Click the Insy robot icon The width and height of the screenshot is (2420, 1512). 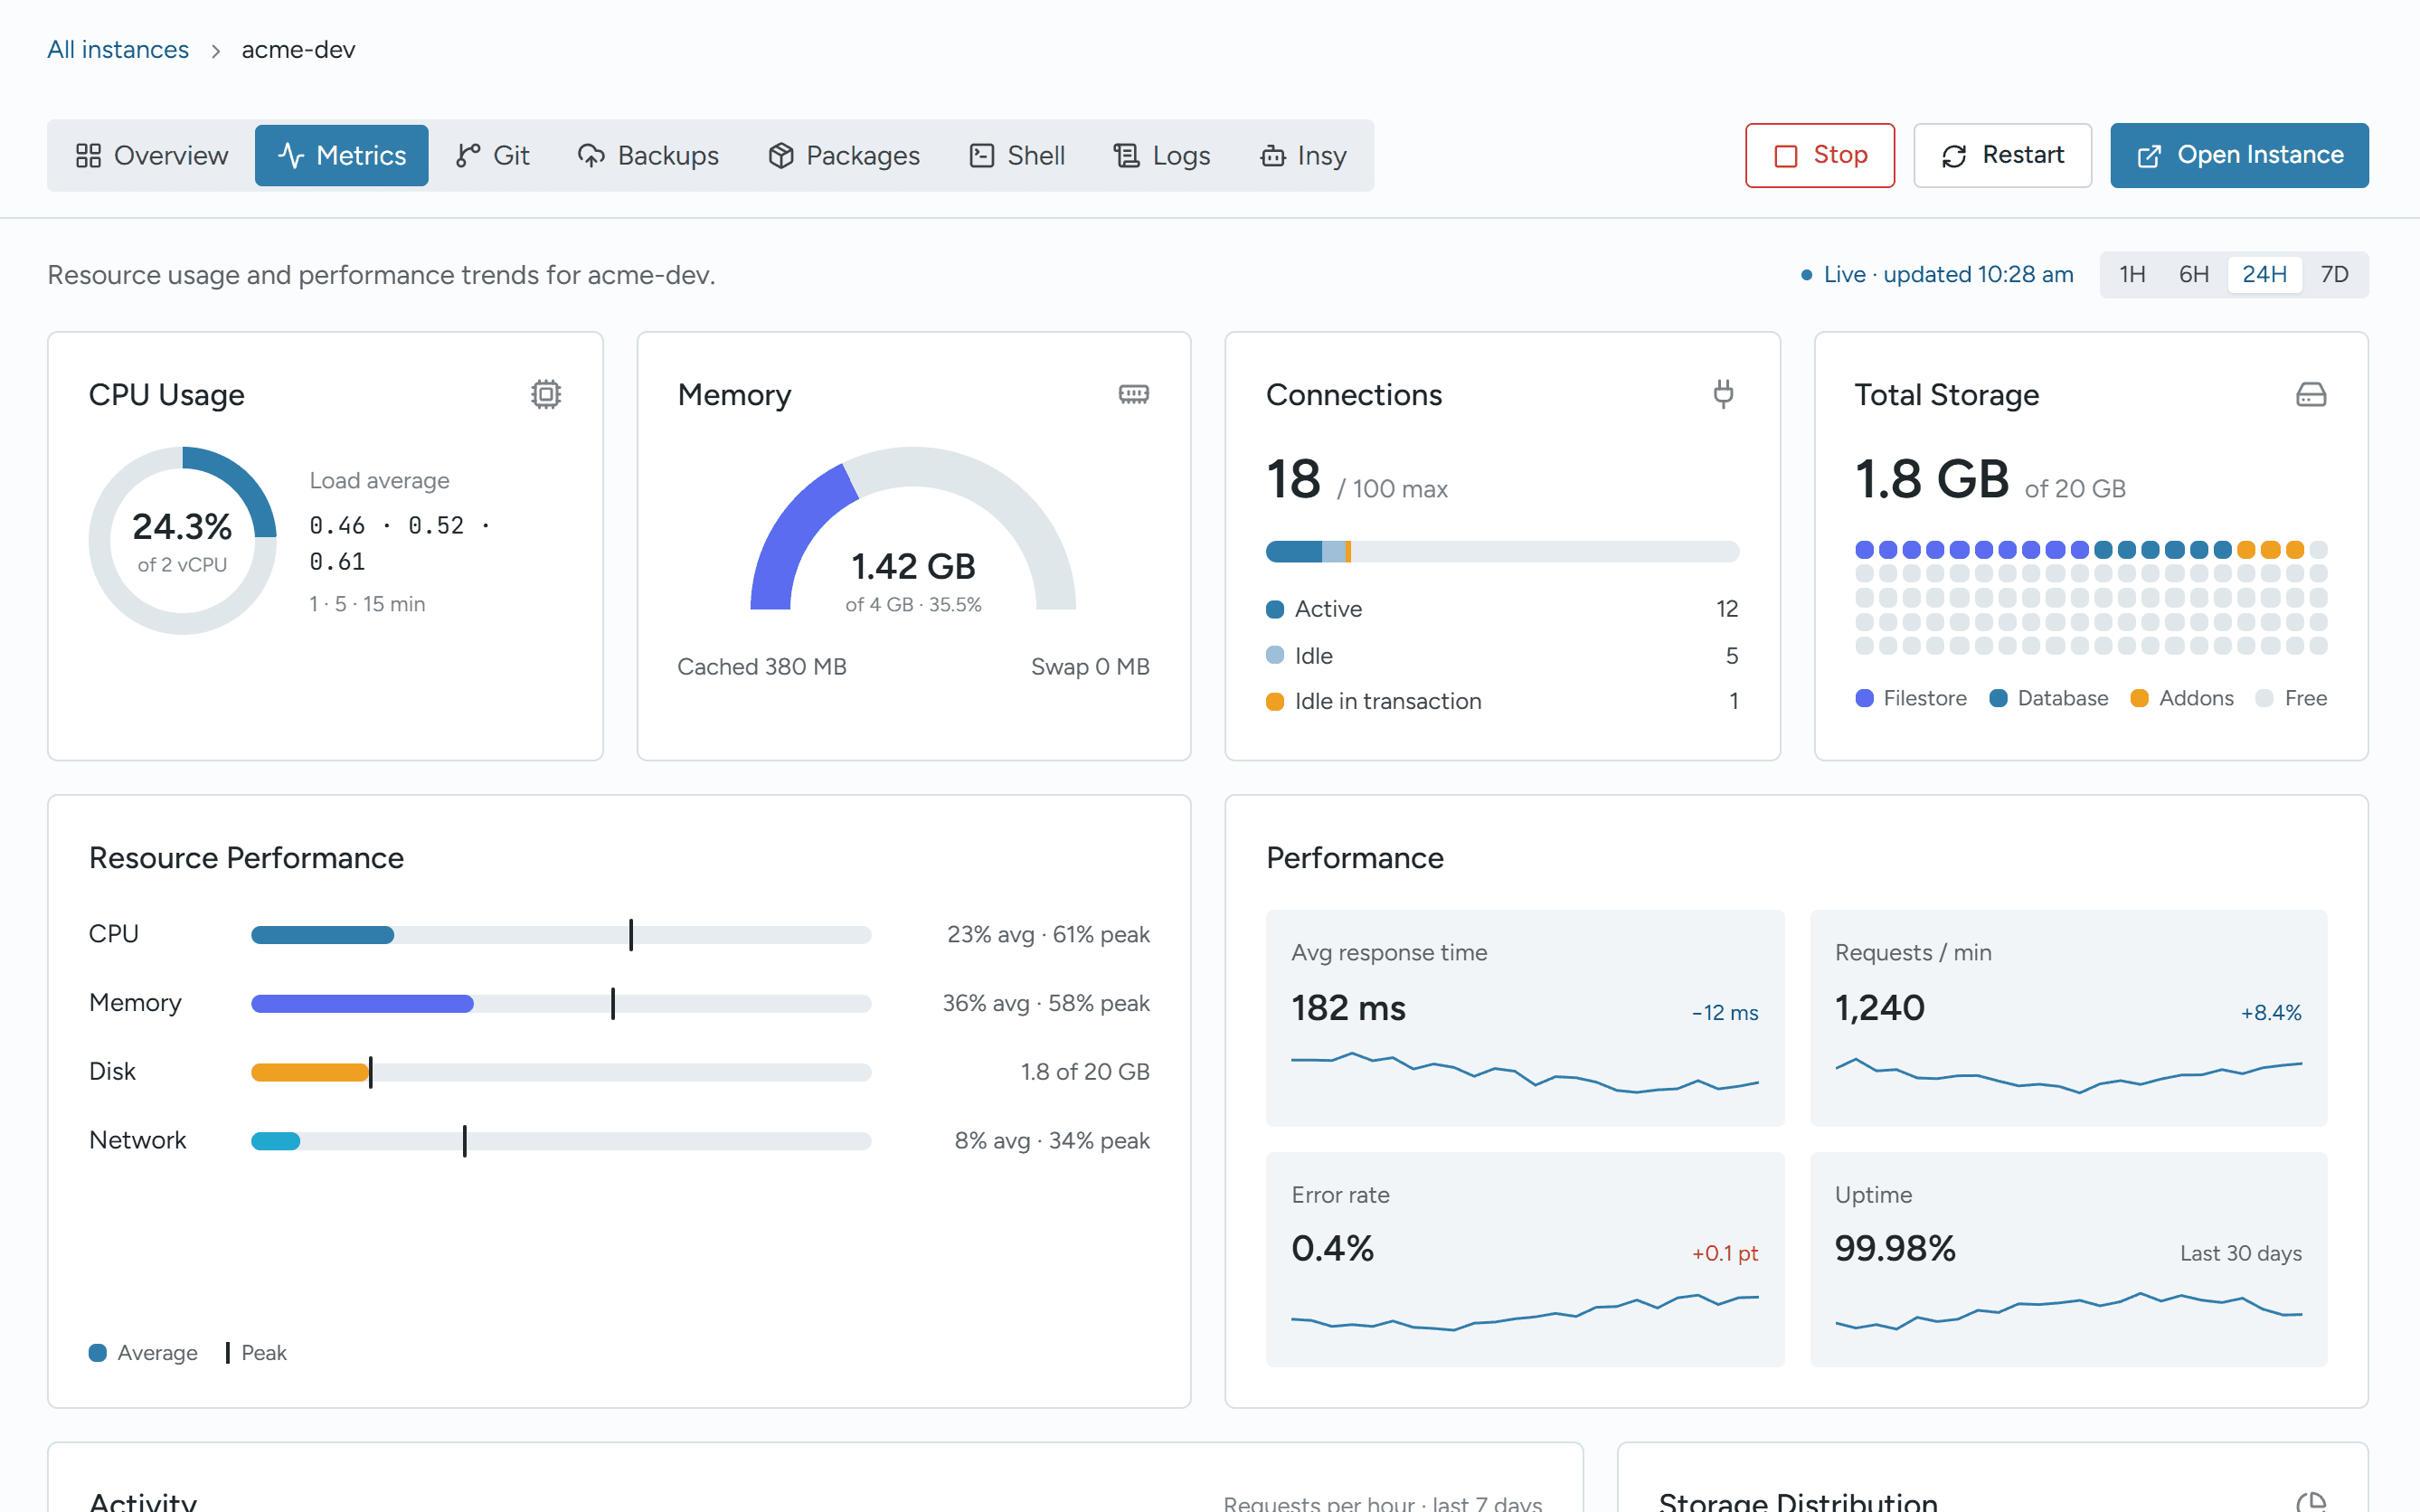(x=1273, y=155)
